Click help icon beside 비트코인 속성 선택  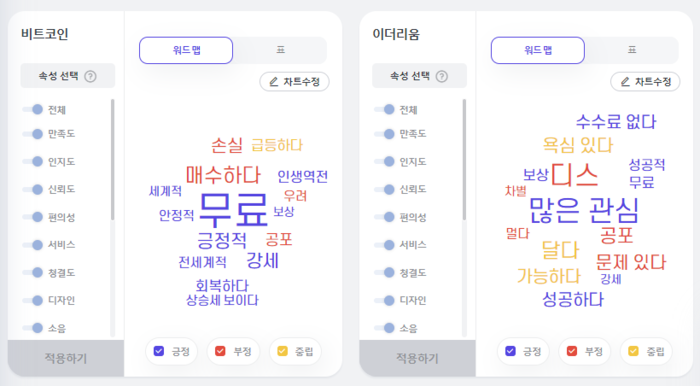click(x=91, y=76)
